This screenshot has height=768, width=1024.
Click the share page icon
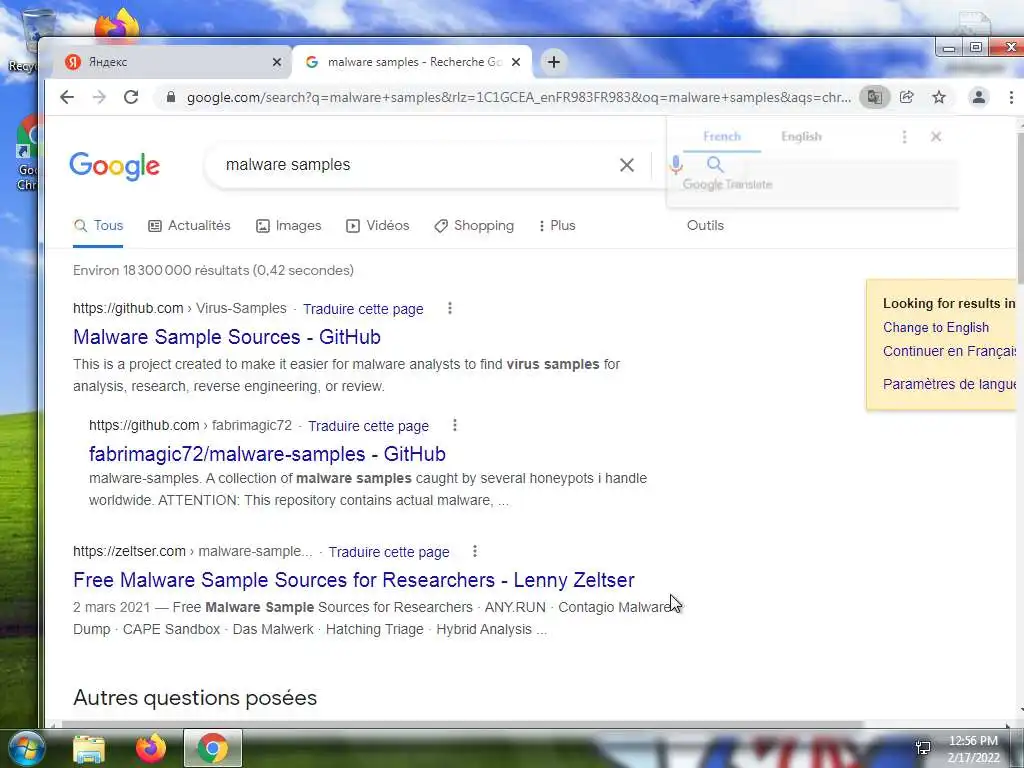(x=906, y=97)
